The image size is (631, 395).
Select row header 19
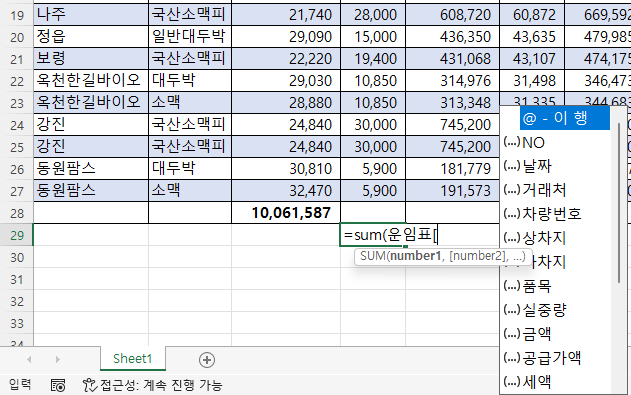click(17, 15)
